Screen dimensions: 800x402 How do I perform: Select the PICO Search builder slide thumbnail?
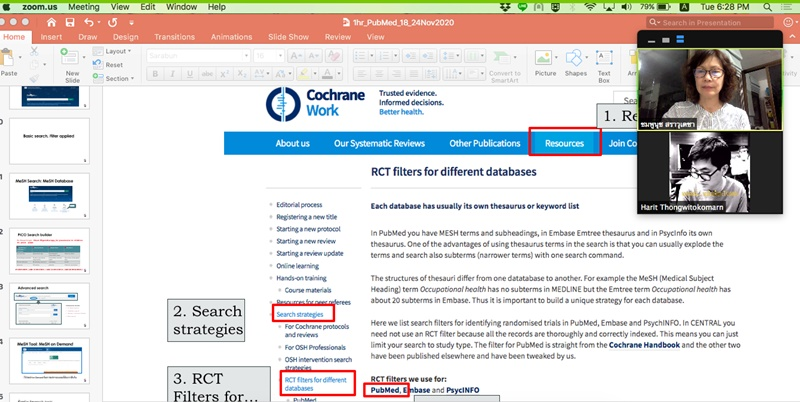[49, 251]
